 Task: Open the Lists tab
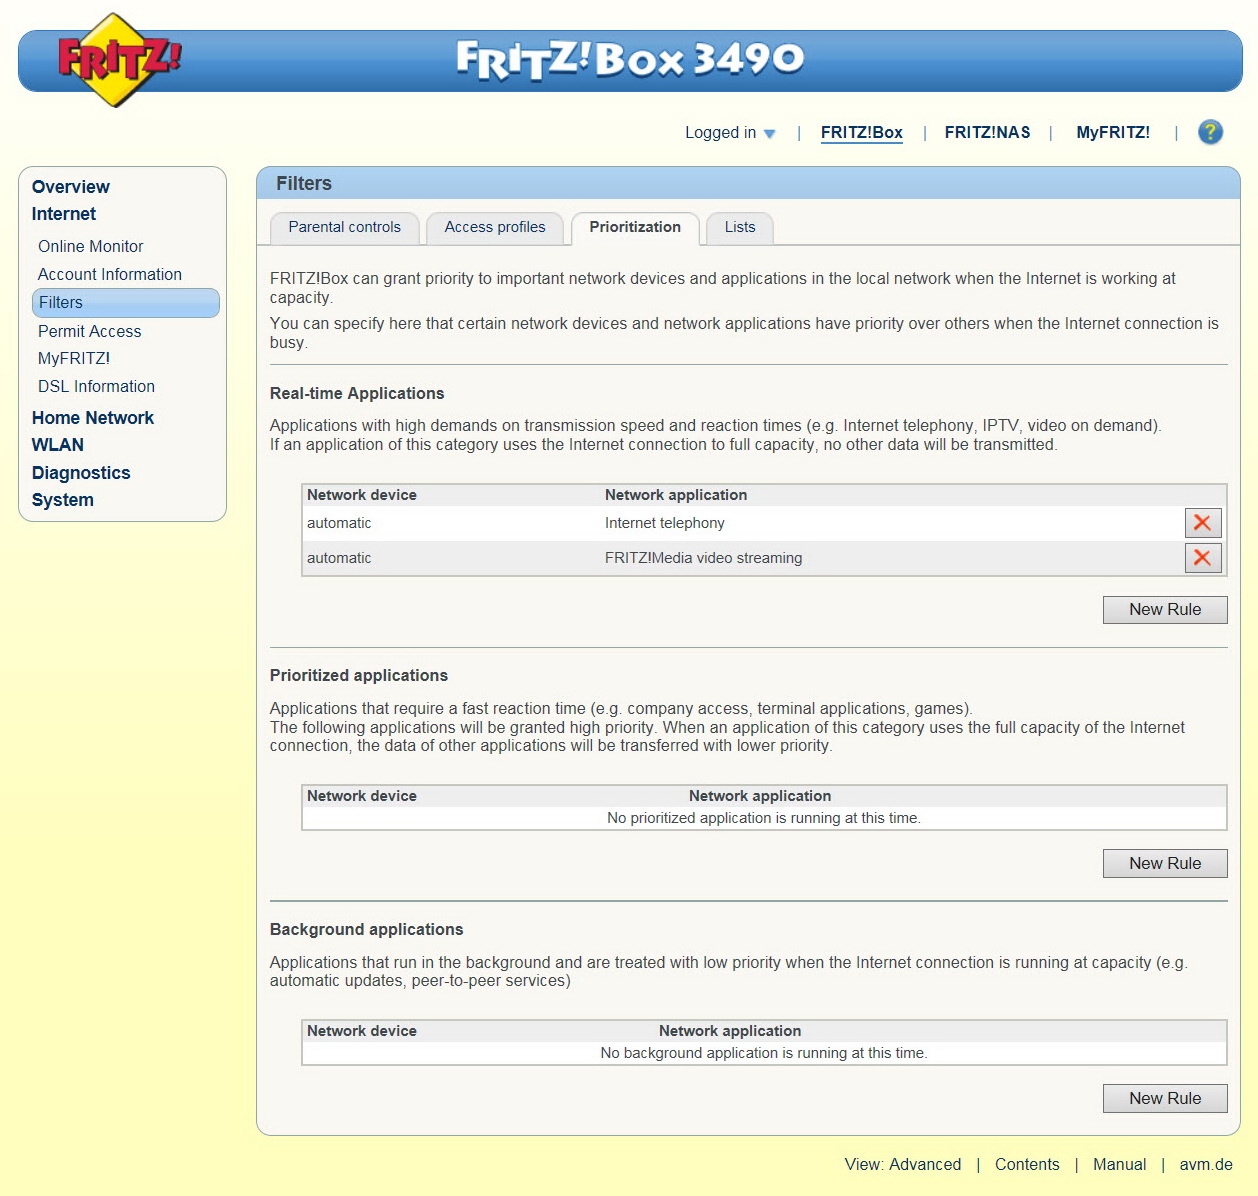pyautogui.click(x=740, y=228)
